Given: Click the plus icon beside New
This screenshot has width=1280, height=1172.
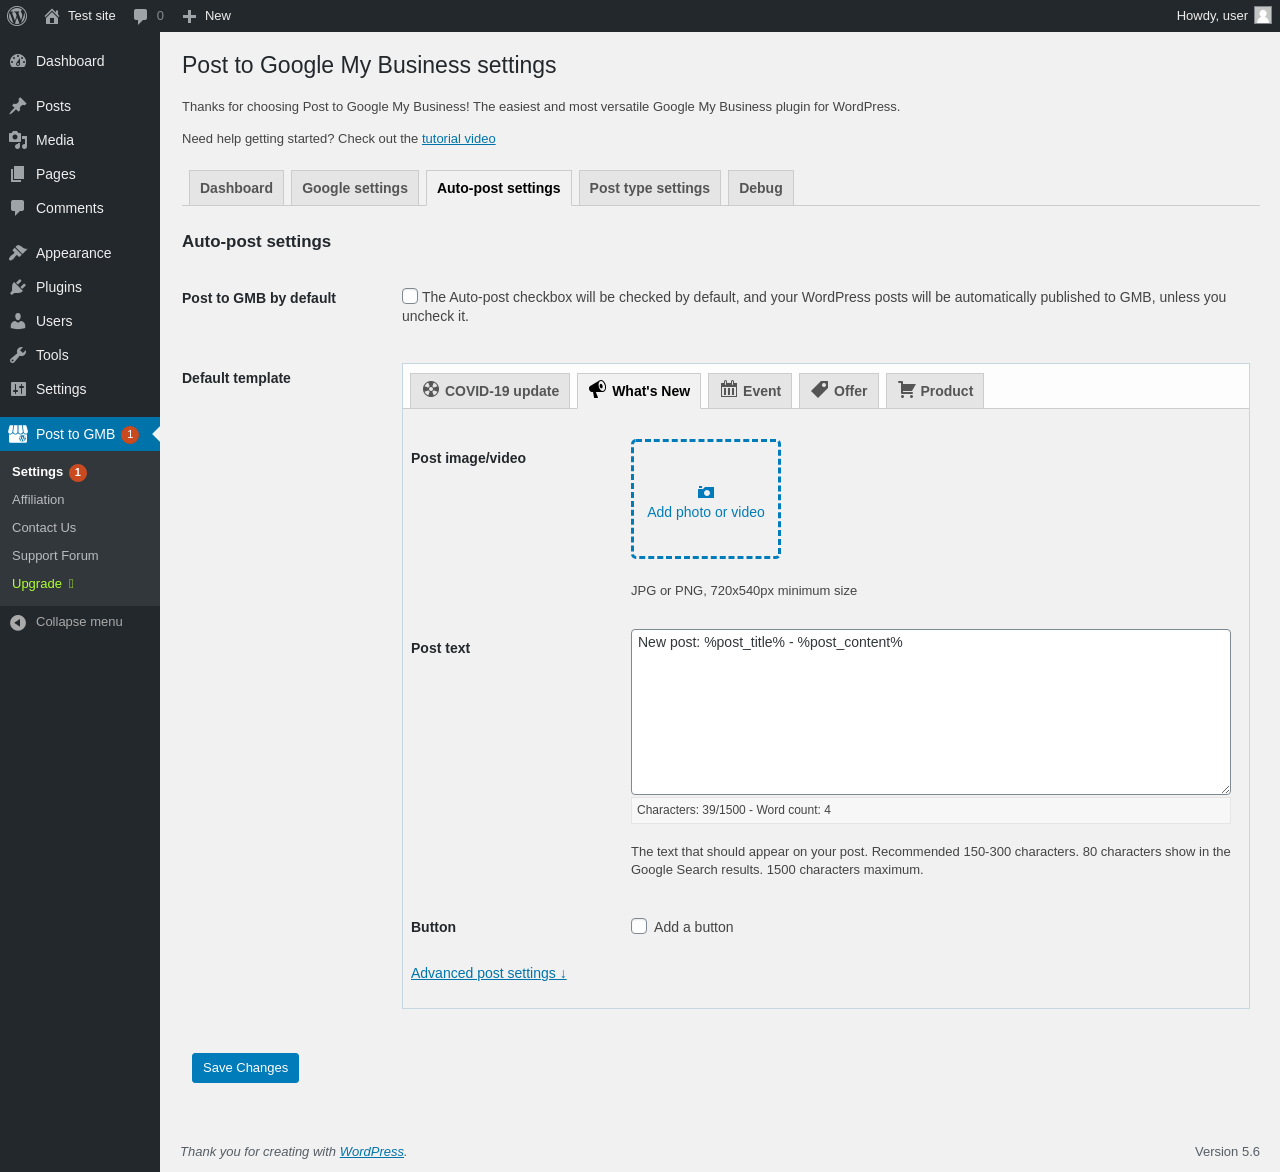Looking at the screenshot, I should pyautogui.click(x=189, y=16).
